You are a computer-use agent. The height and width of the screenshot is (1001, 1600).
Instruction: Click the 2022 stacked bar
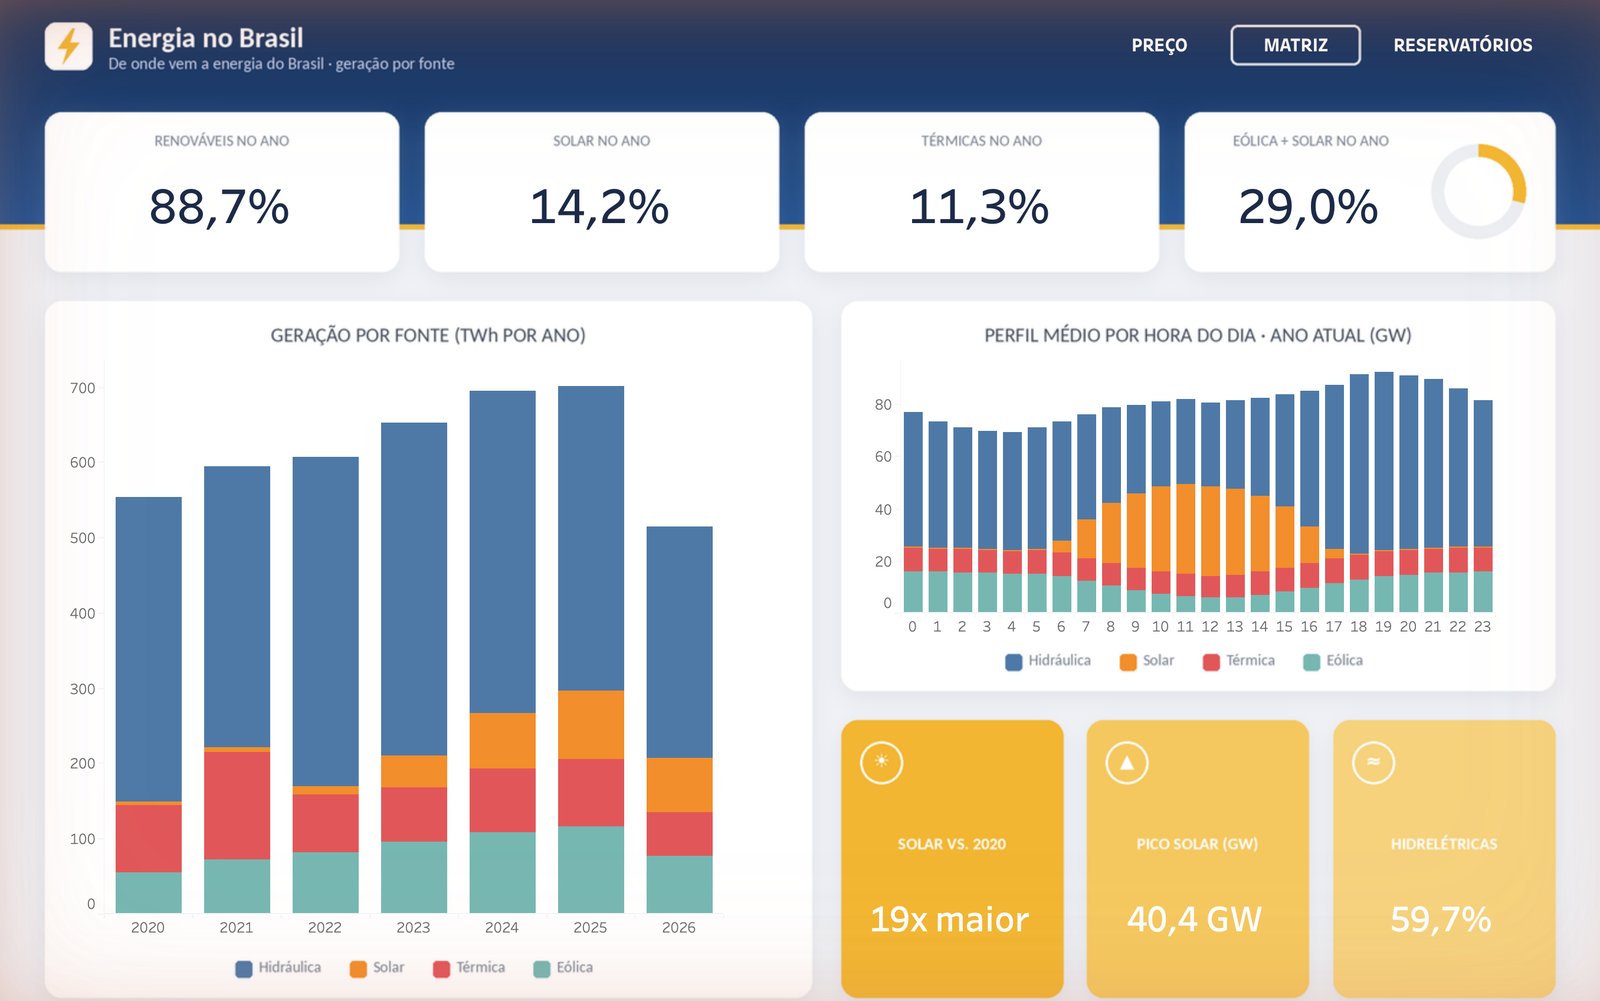(325, 684)
